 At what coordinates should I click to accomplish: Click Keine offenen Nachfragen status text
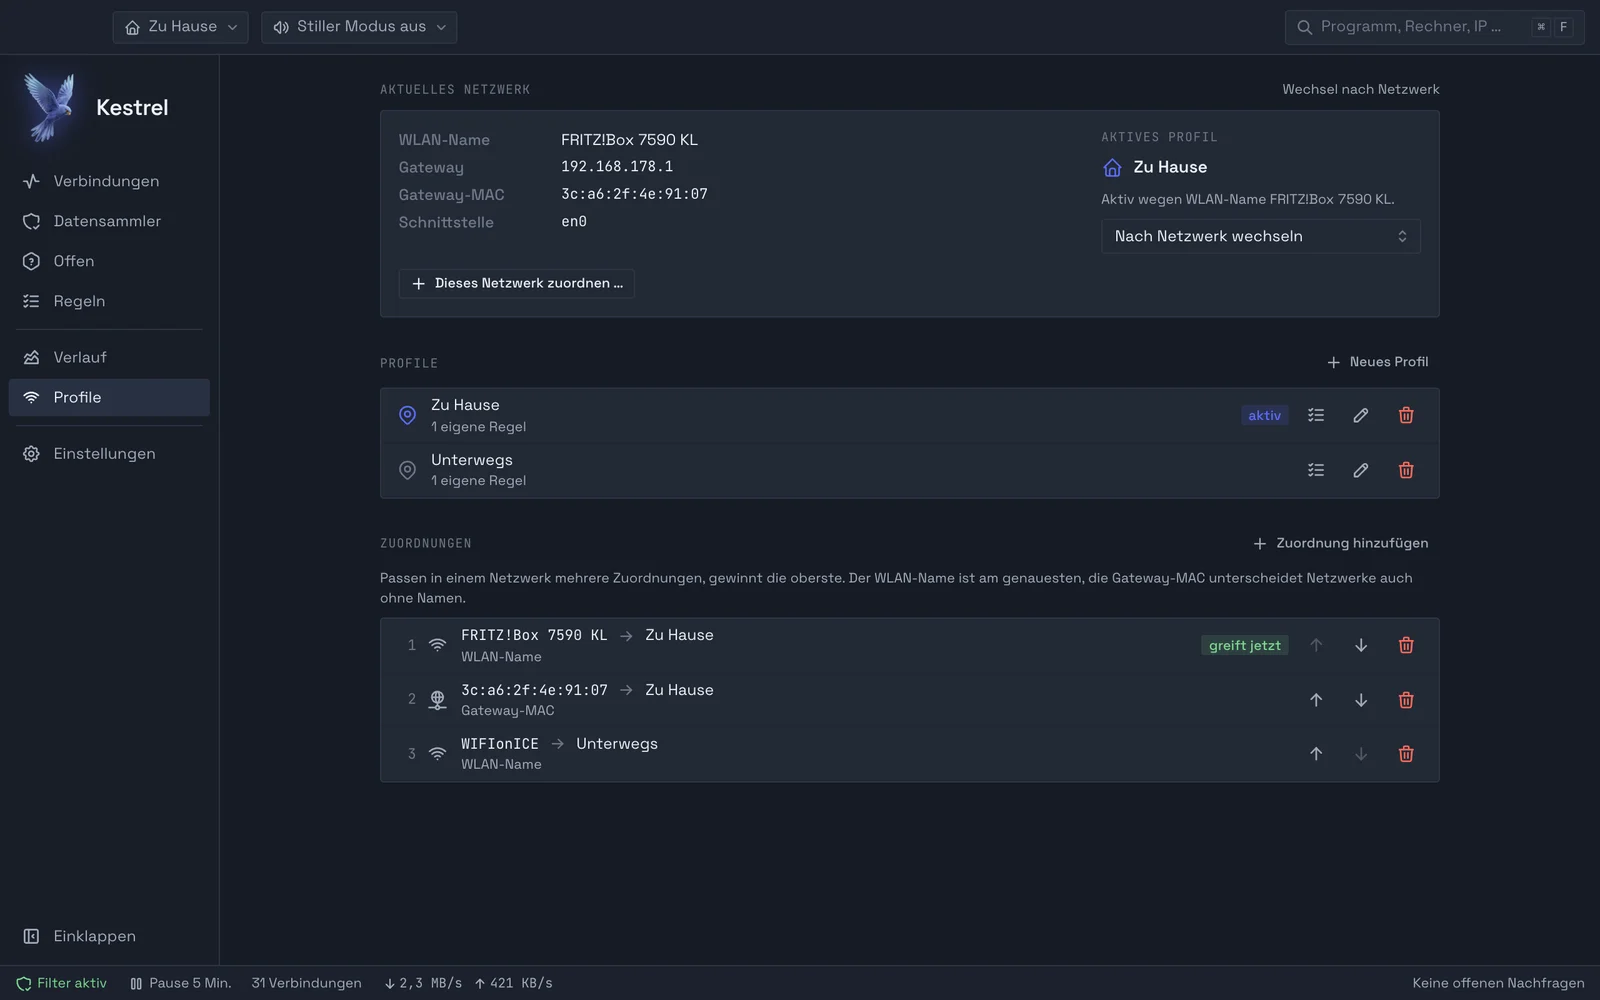click(1498, 983)
